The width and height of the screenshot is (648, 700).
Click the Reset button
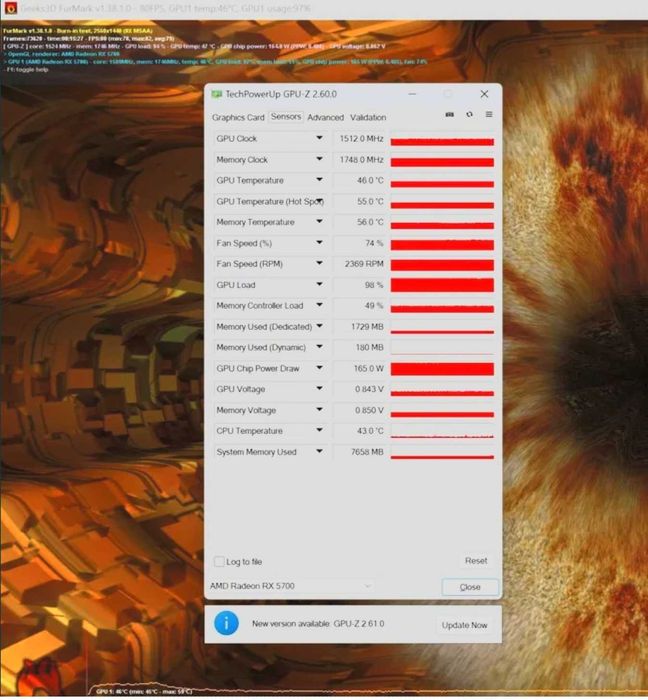(476, 563)
